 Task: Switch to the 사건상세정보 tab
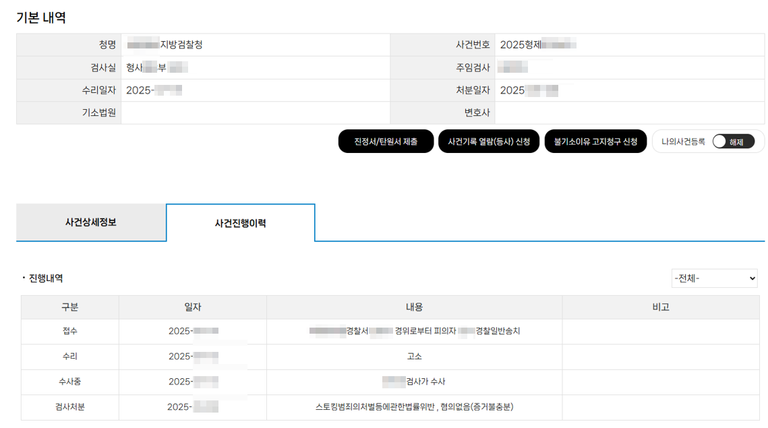91,222
